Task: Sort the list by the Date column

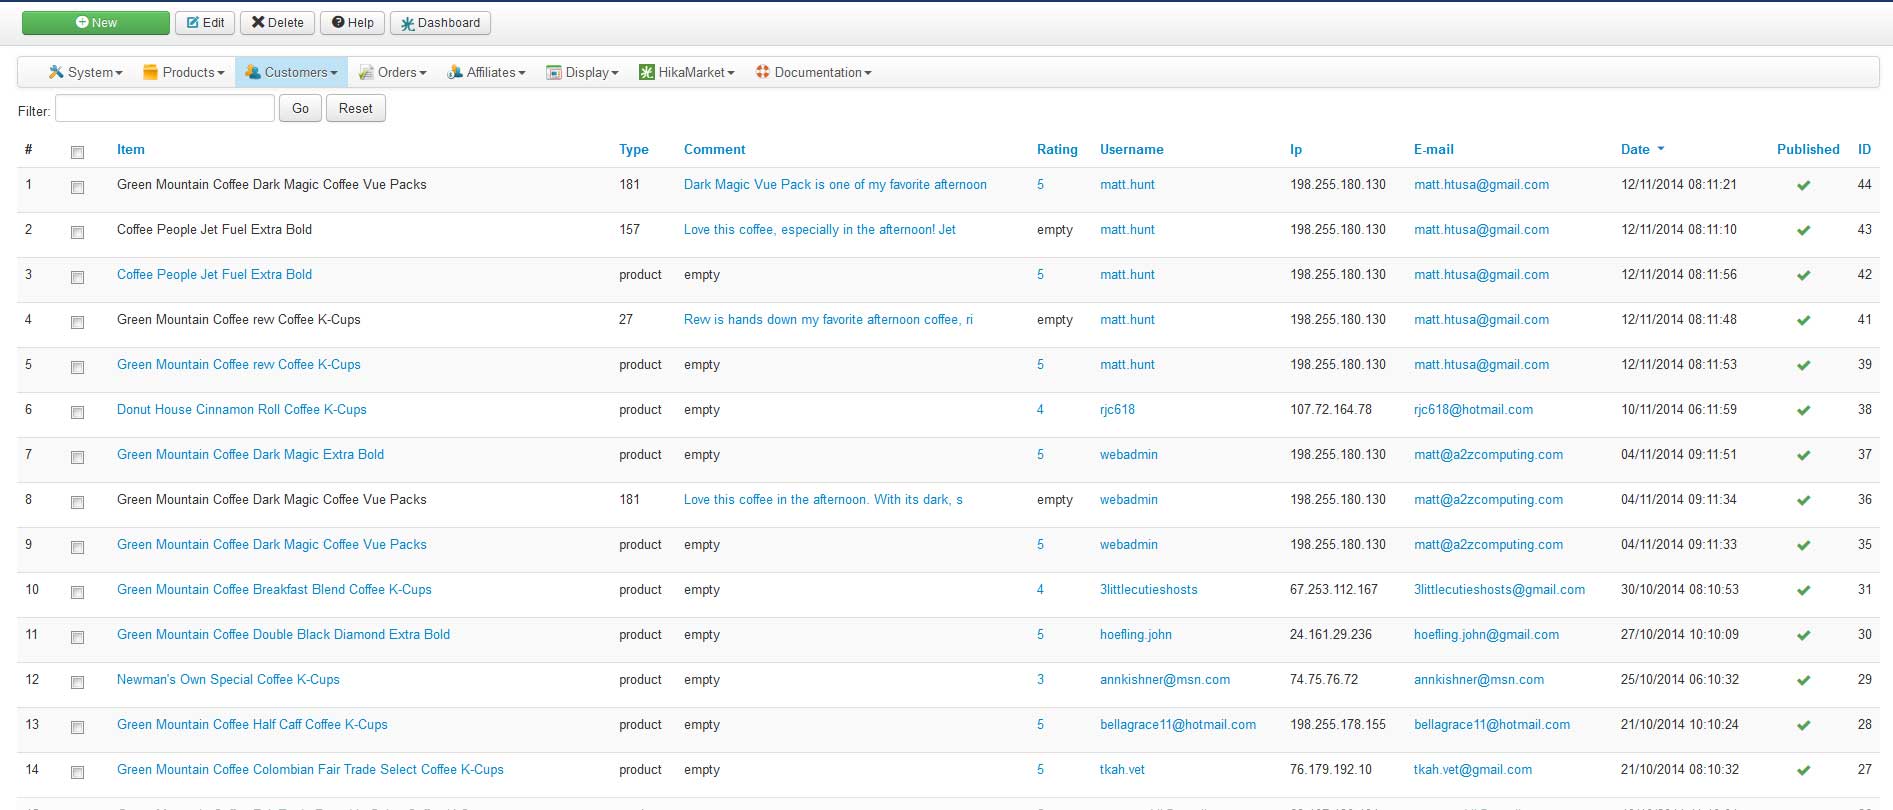Action: (1635, 149)
